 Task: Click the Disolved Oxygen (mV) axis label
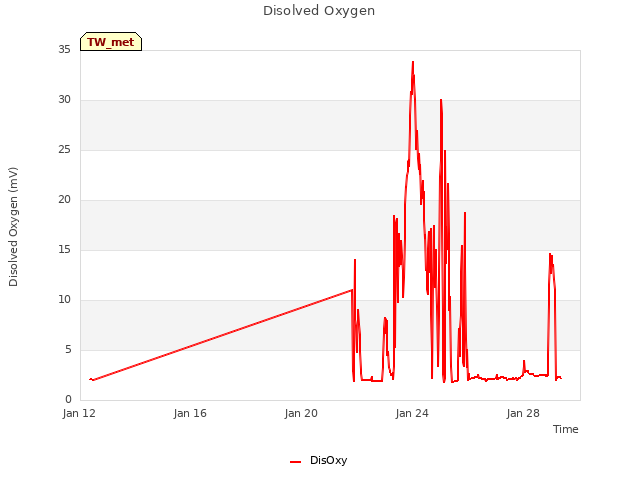13,227
